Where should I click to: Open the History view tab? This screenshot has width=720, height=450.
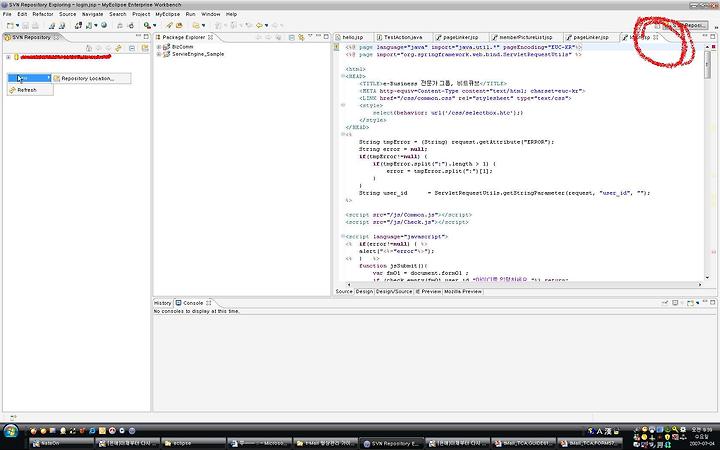(162, 303)
